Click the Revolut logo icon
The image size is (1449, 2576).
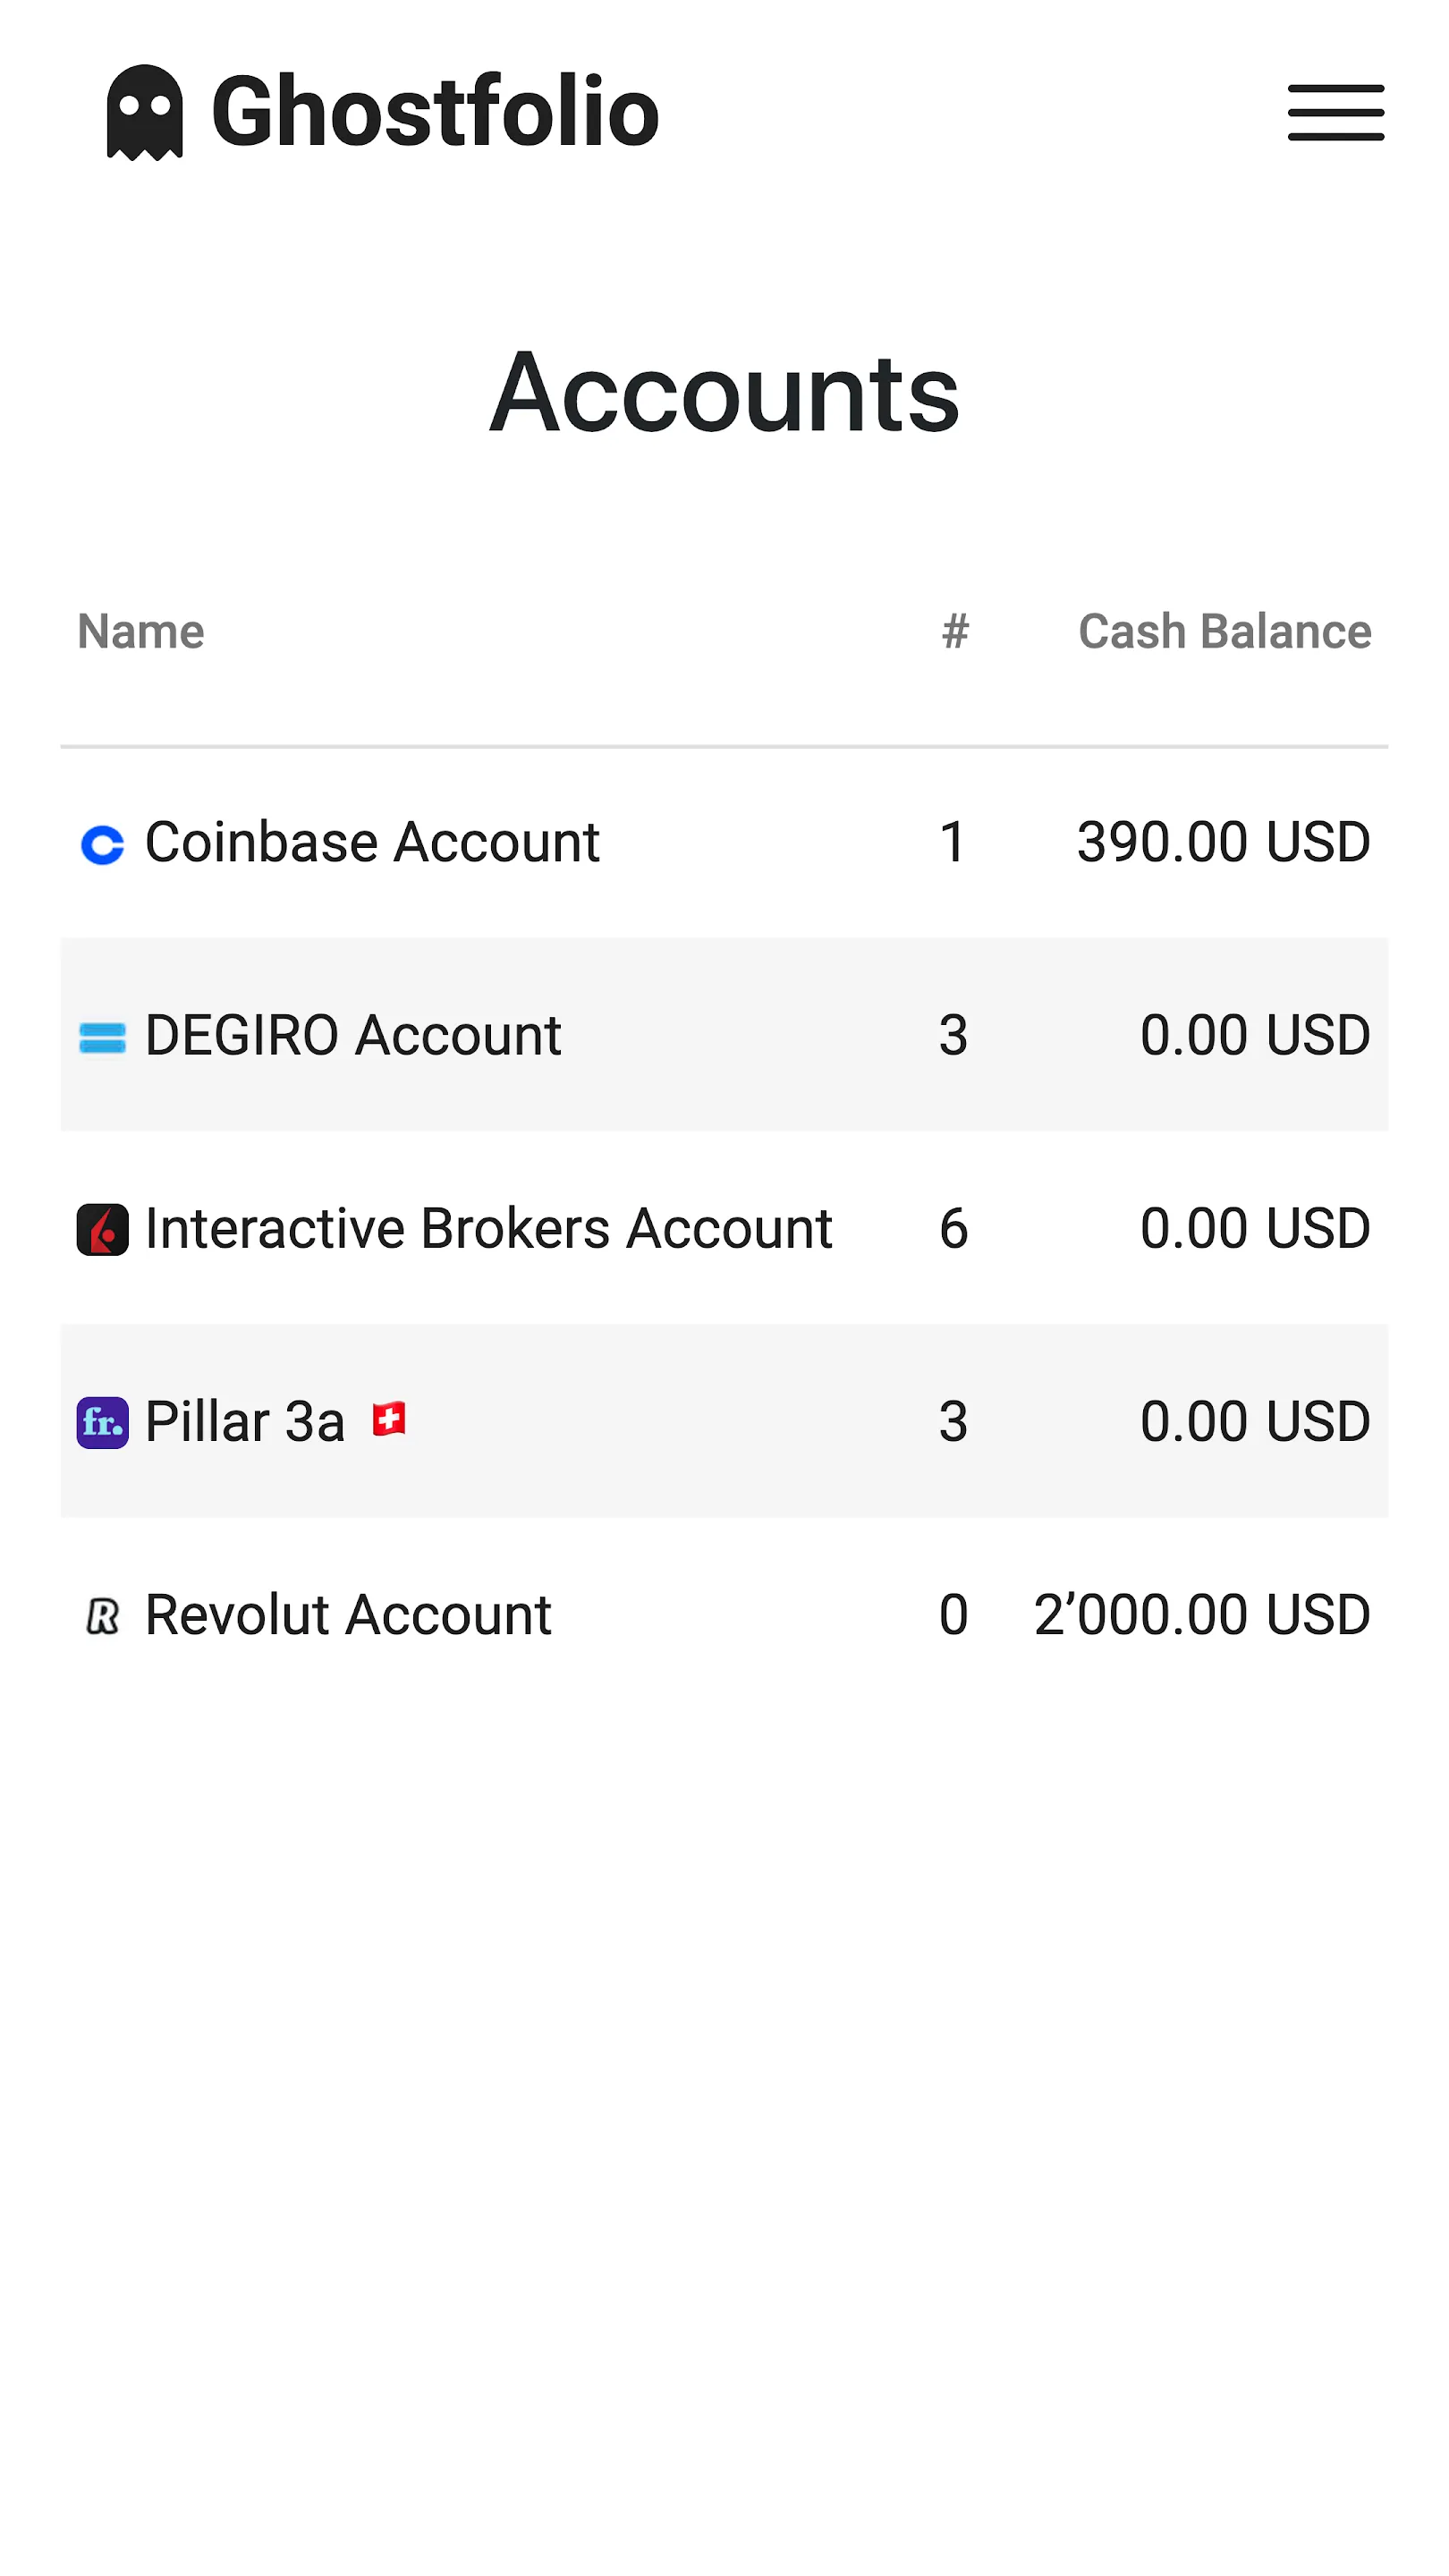click(102, 1615)
